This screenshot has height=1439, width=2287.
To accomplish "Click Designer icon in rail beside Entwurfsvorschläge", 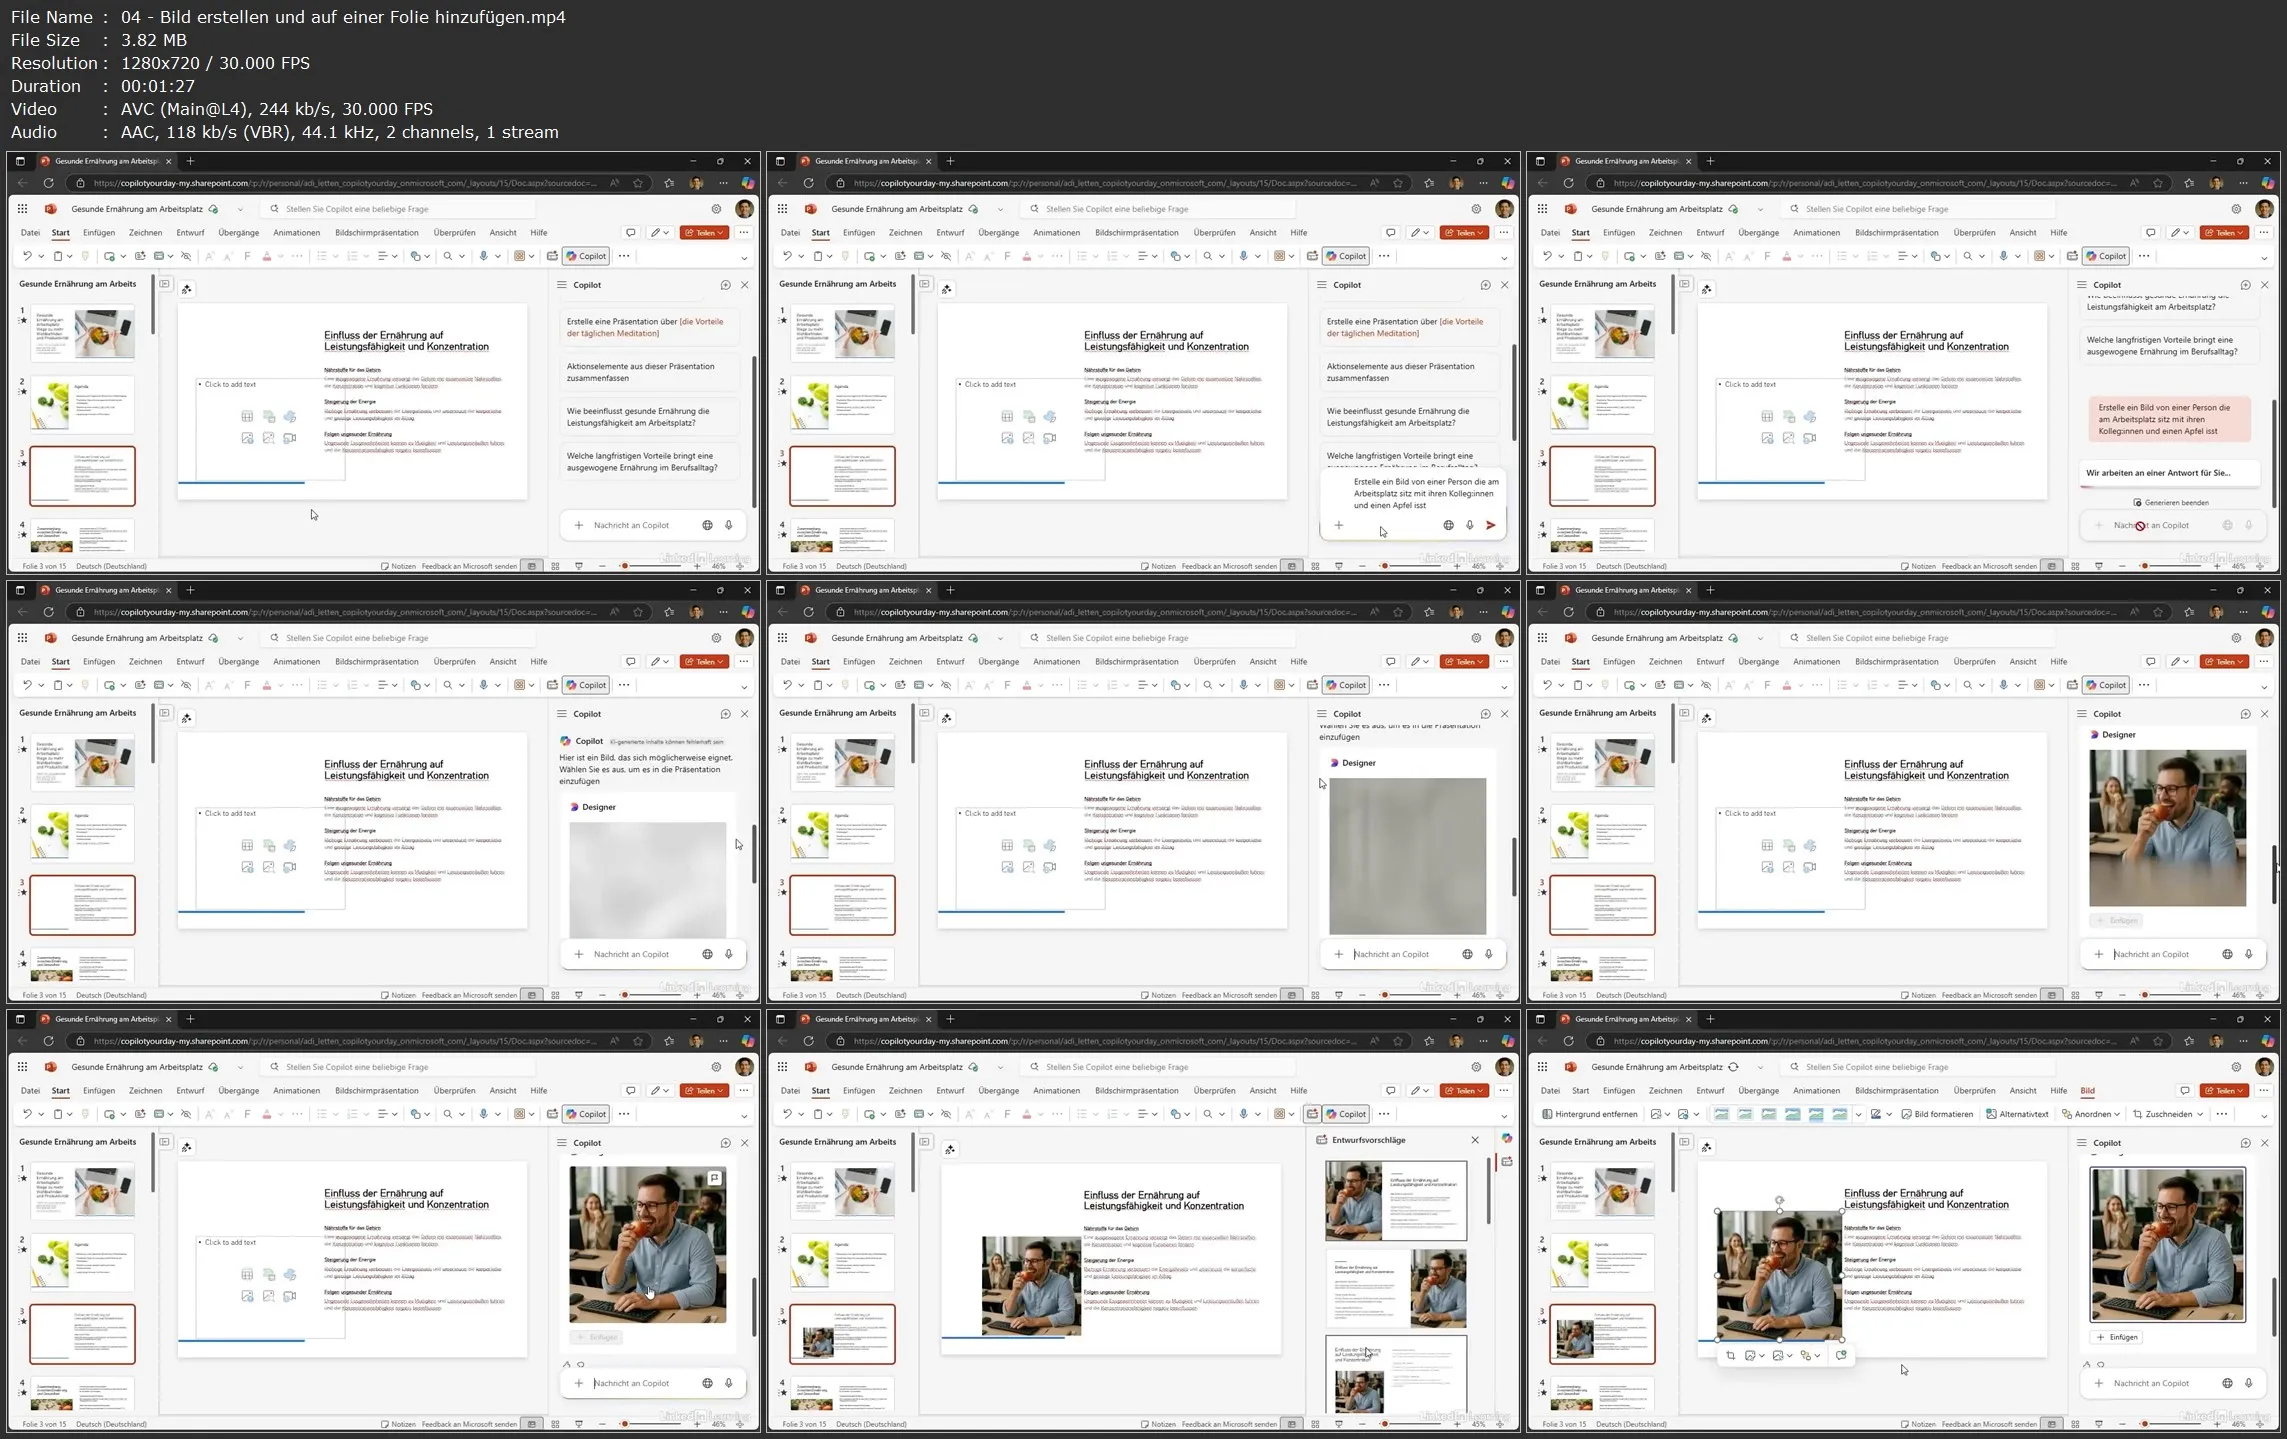I will pos(1507,1161).
